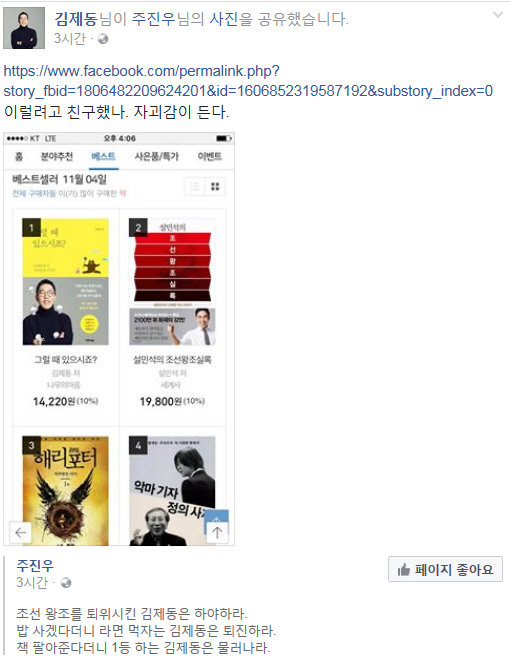Click the 사진 shared photo link
The height and width of the screenshot is (657, 510).
click(223, 19)
